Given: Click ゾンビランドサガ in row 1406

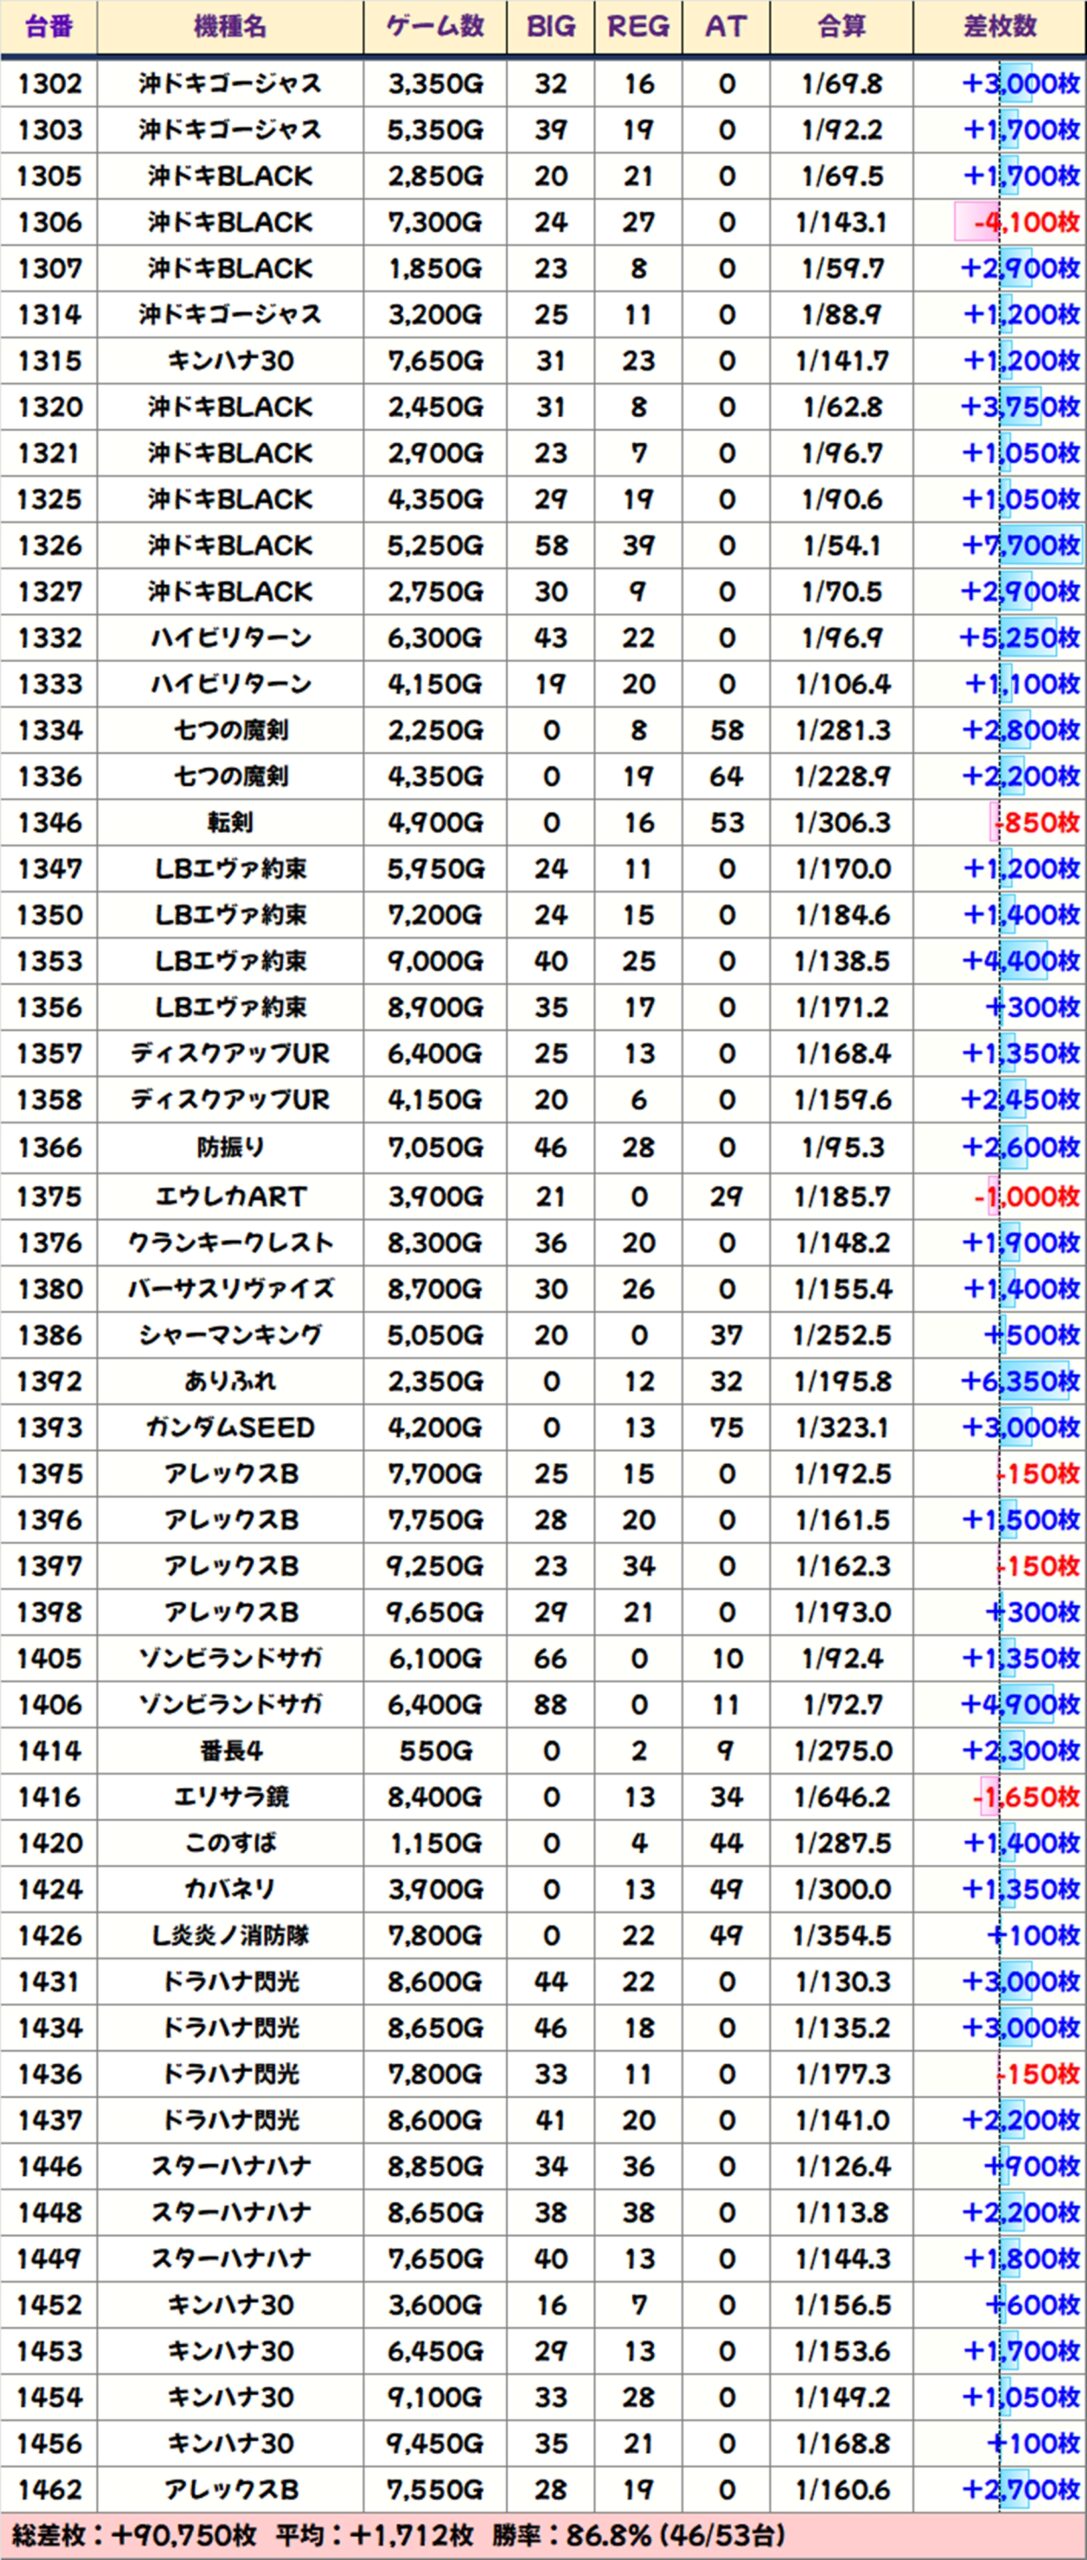Looking at the screenshot, I should point(230,1704).
